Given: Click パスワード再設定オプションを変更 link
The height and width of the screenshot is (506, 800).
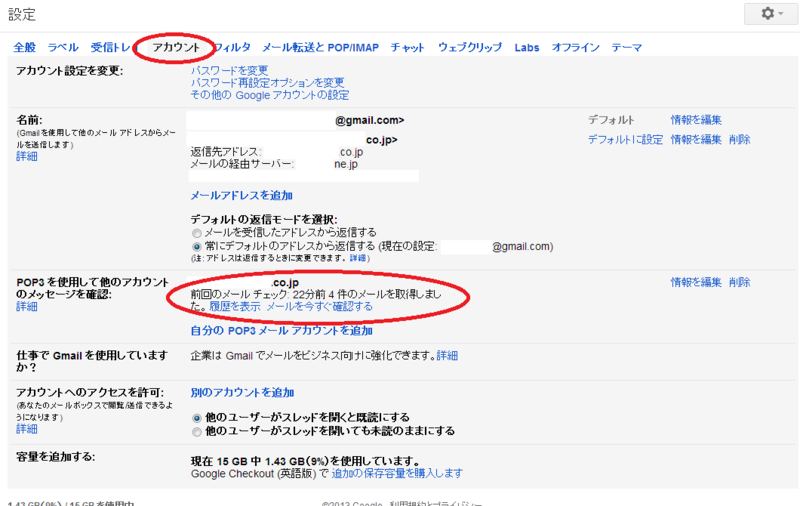Looking at the screenshot, I should (x=267, y=83).
